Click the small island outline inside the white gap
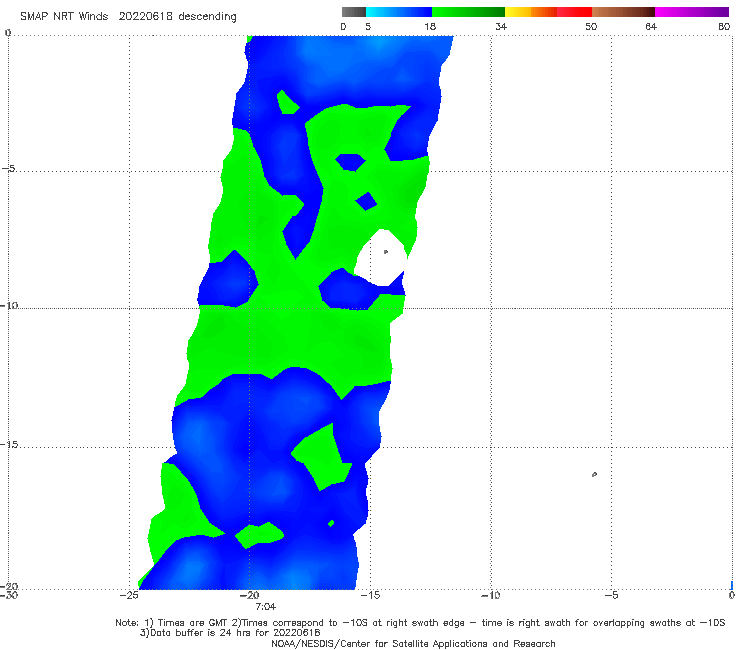Screen dimensions: 740x650 (x=386, y=252)
